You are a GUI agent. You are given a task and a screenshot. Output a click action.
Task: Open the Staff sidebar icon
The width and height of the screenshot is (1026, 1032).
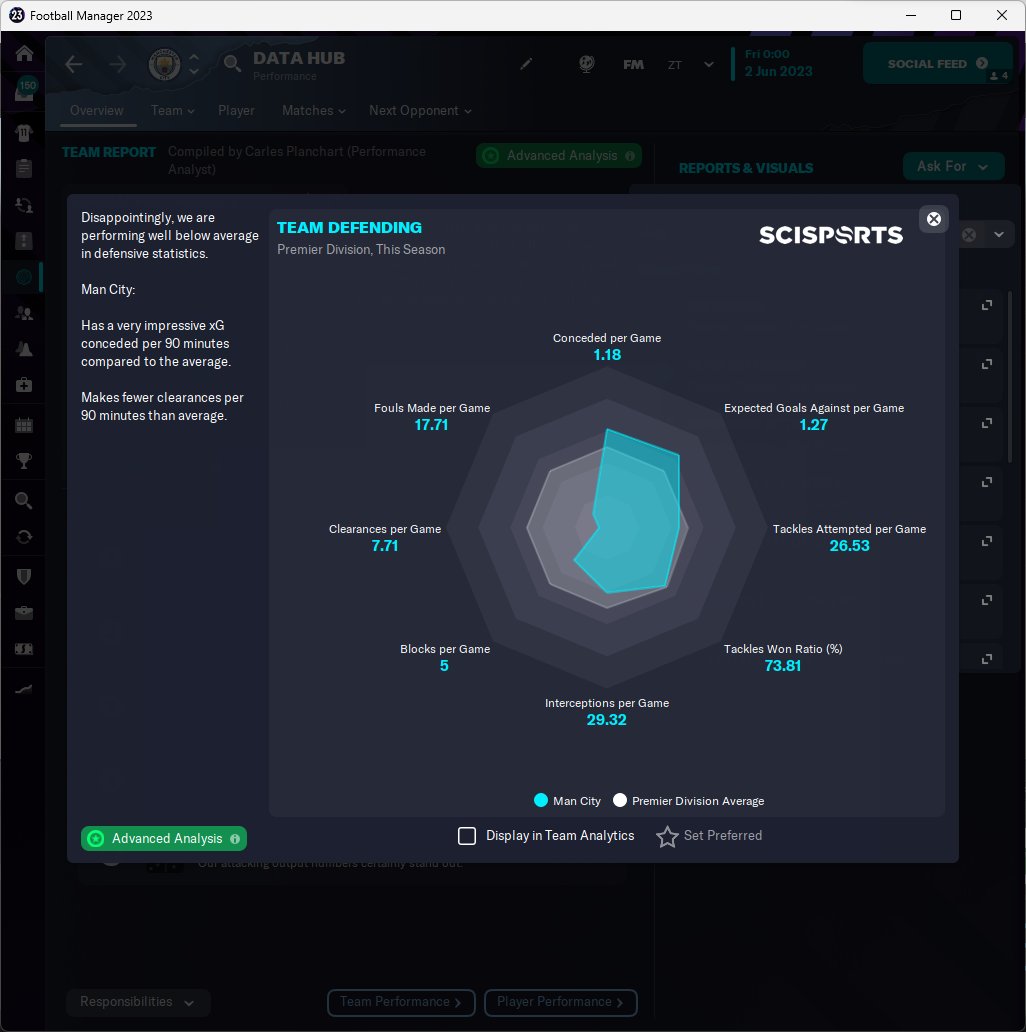(24, 313)
